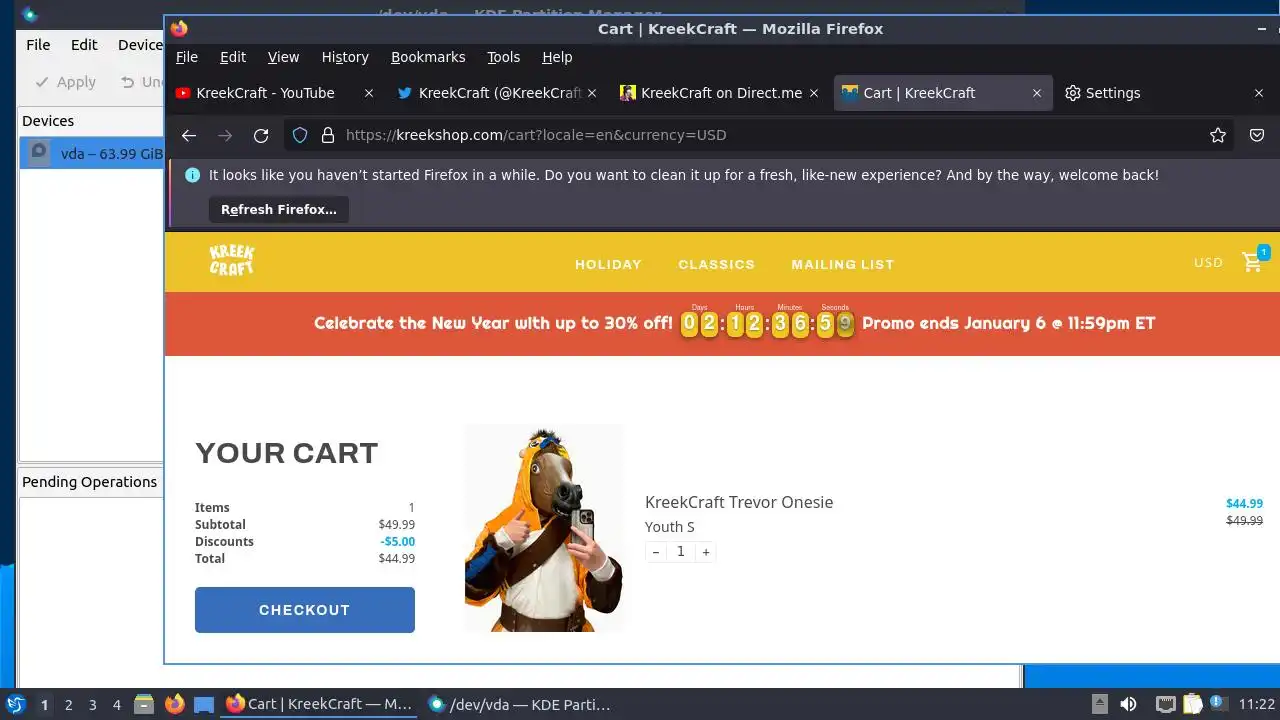
Task: Show site security padlock info
Action: (x=327, y=135)
